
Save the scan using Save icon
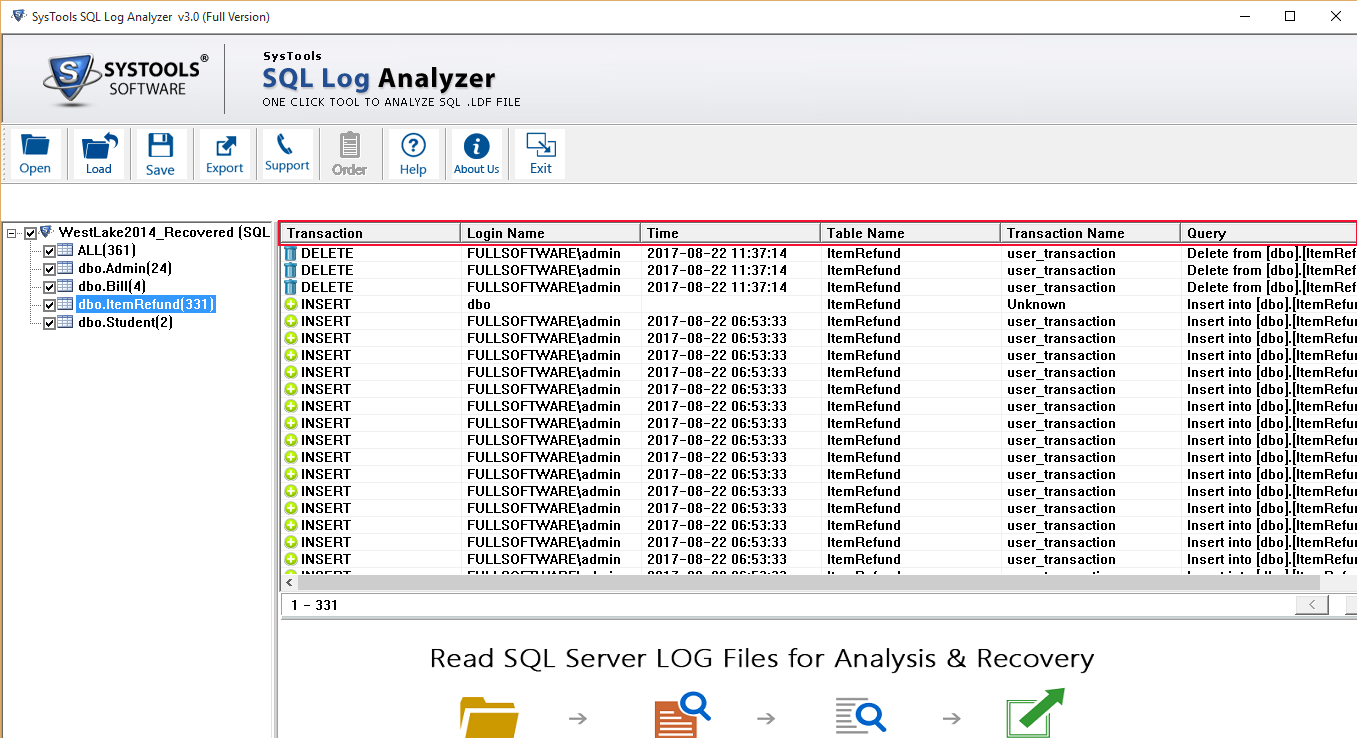(160, 154)
